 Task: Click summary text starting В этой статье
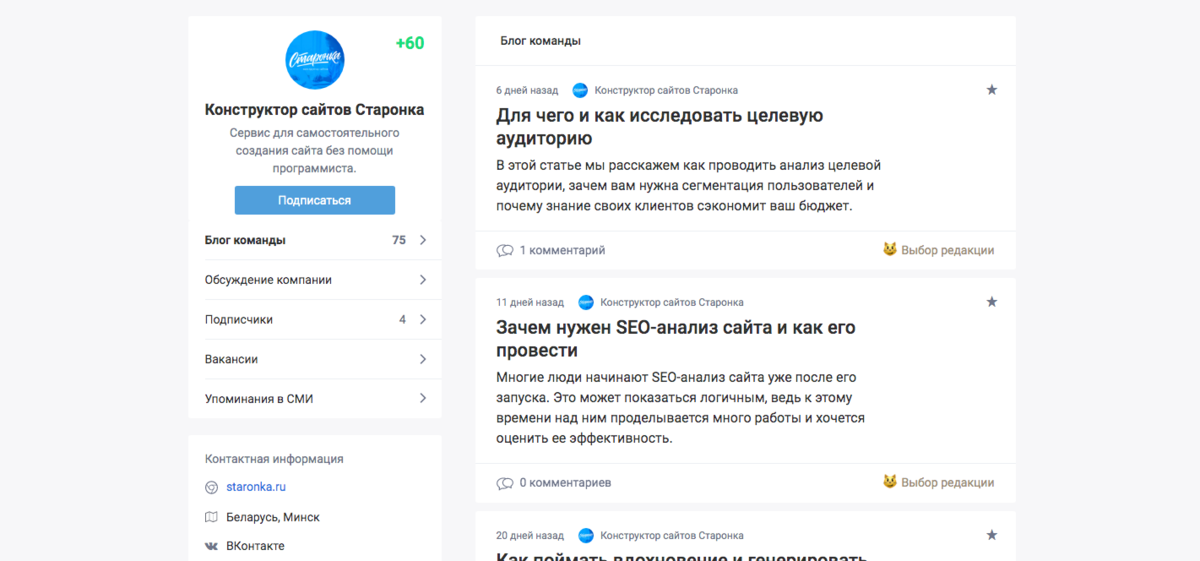688,186
